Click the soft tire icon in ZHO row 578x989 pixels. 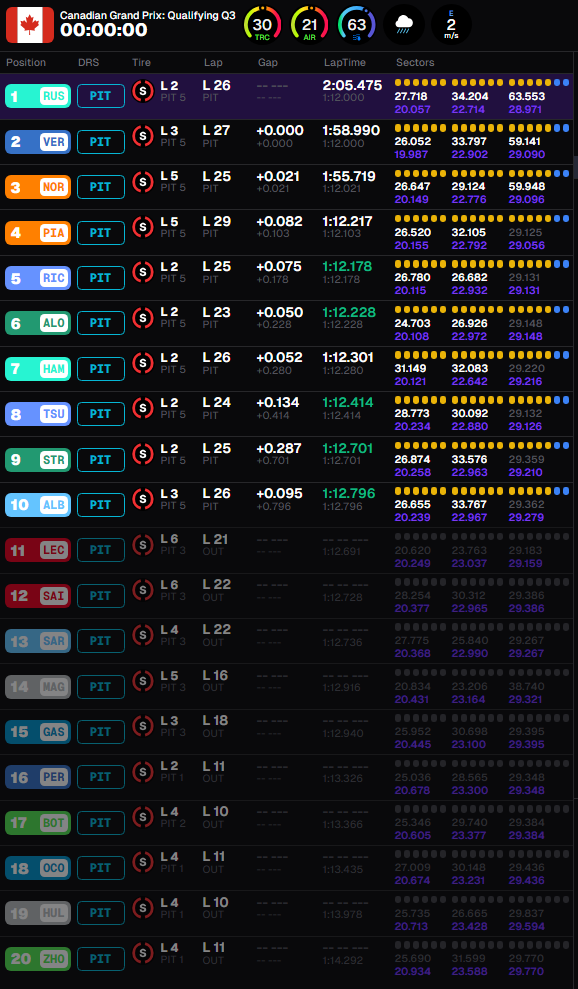pos(143,953)
